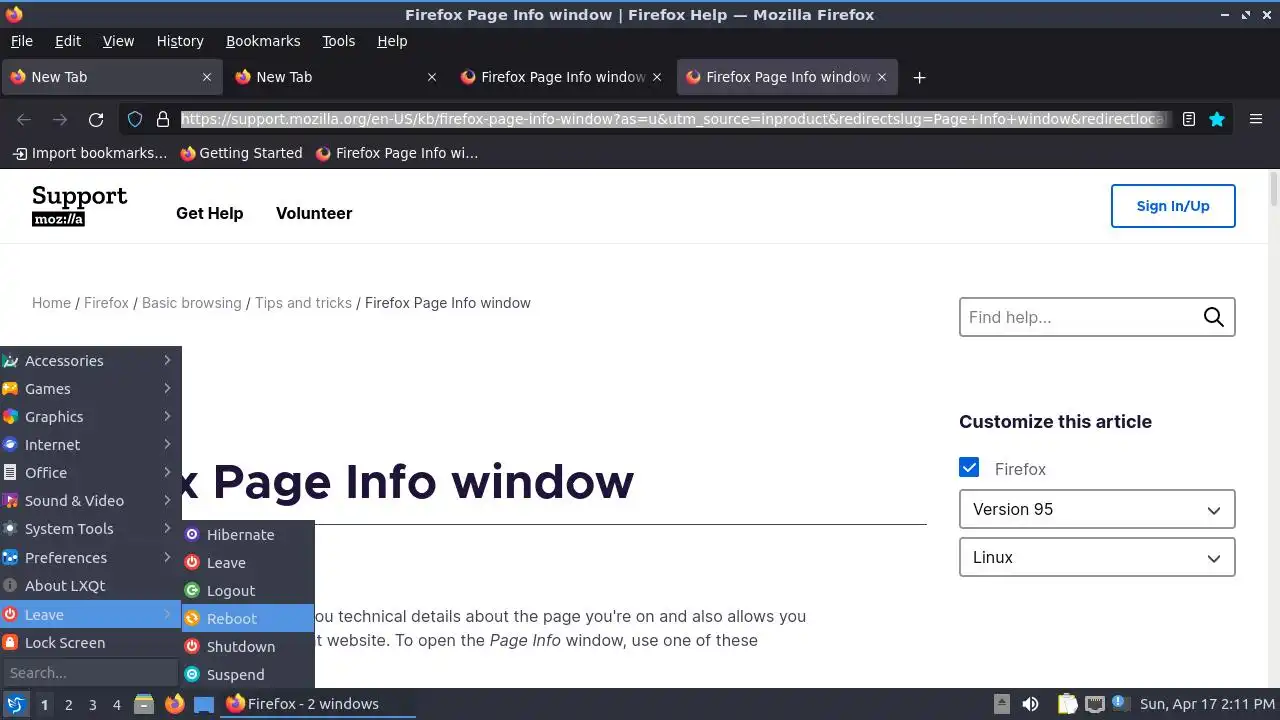Select Logout in Leave submenu
This screenshot has height=720, width=1280.
(x=248, y=591)
